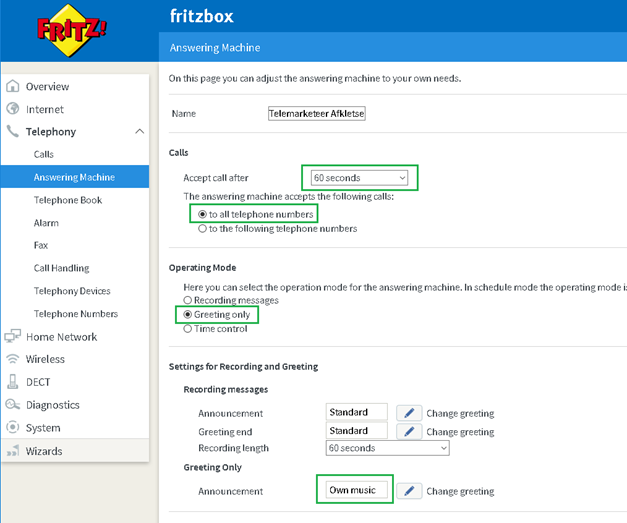Choose Recording messages operating mode
The image size is (627, 523).
188,300
